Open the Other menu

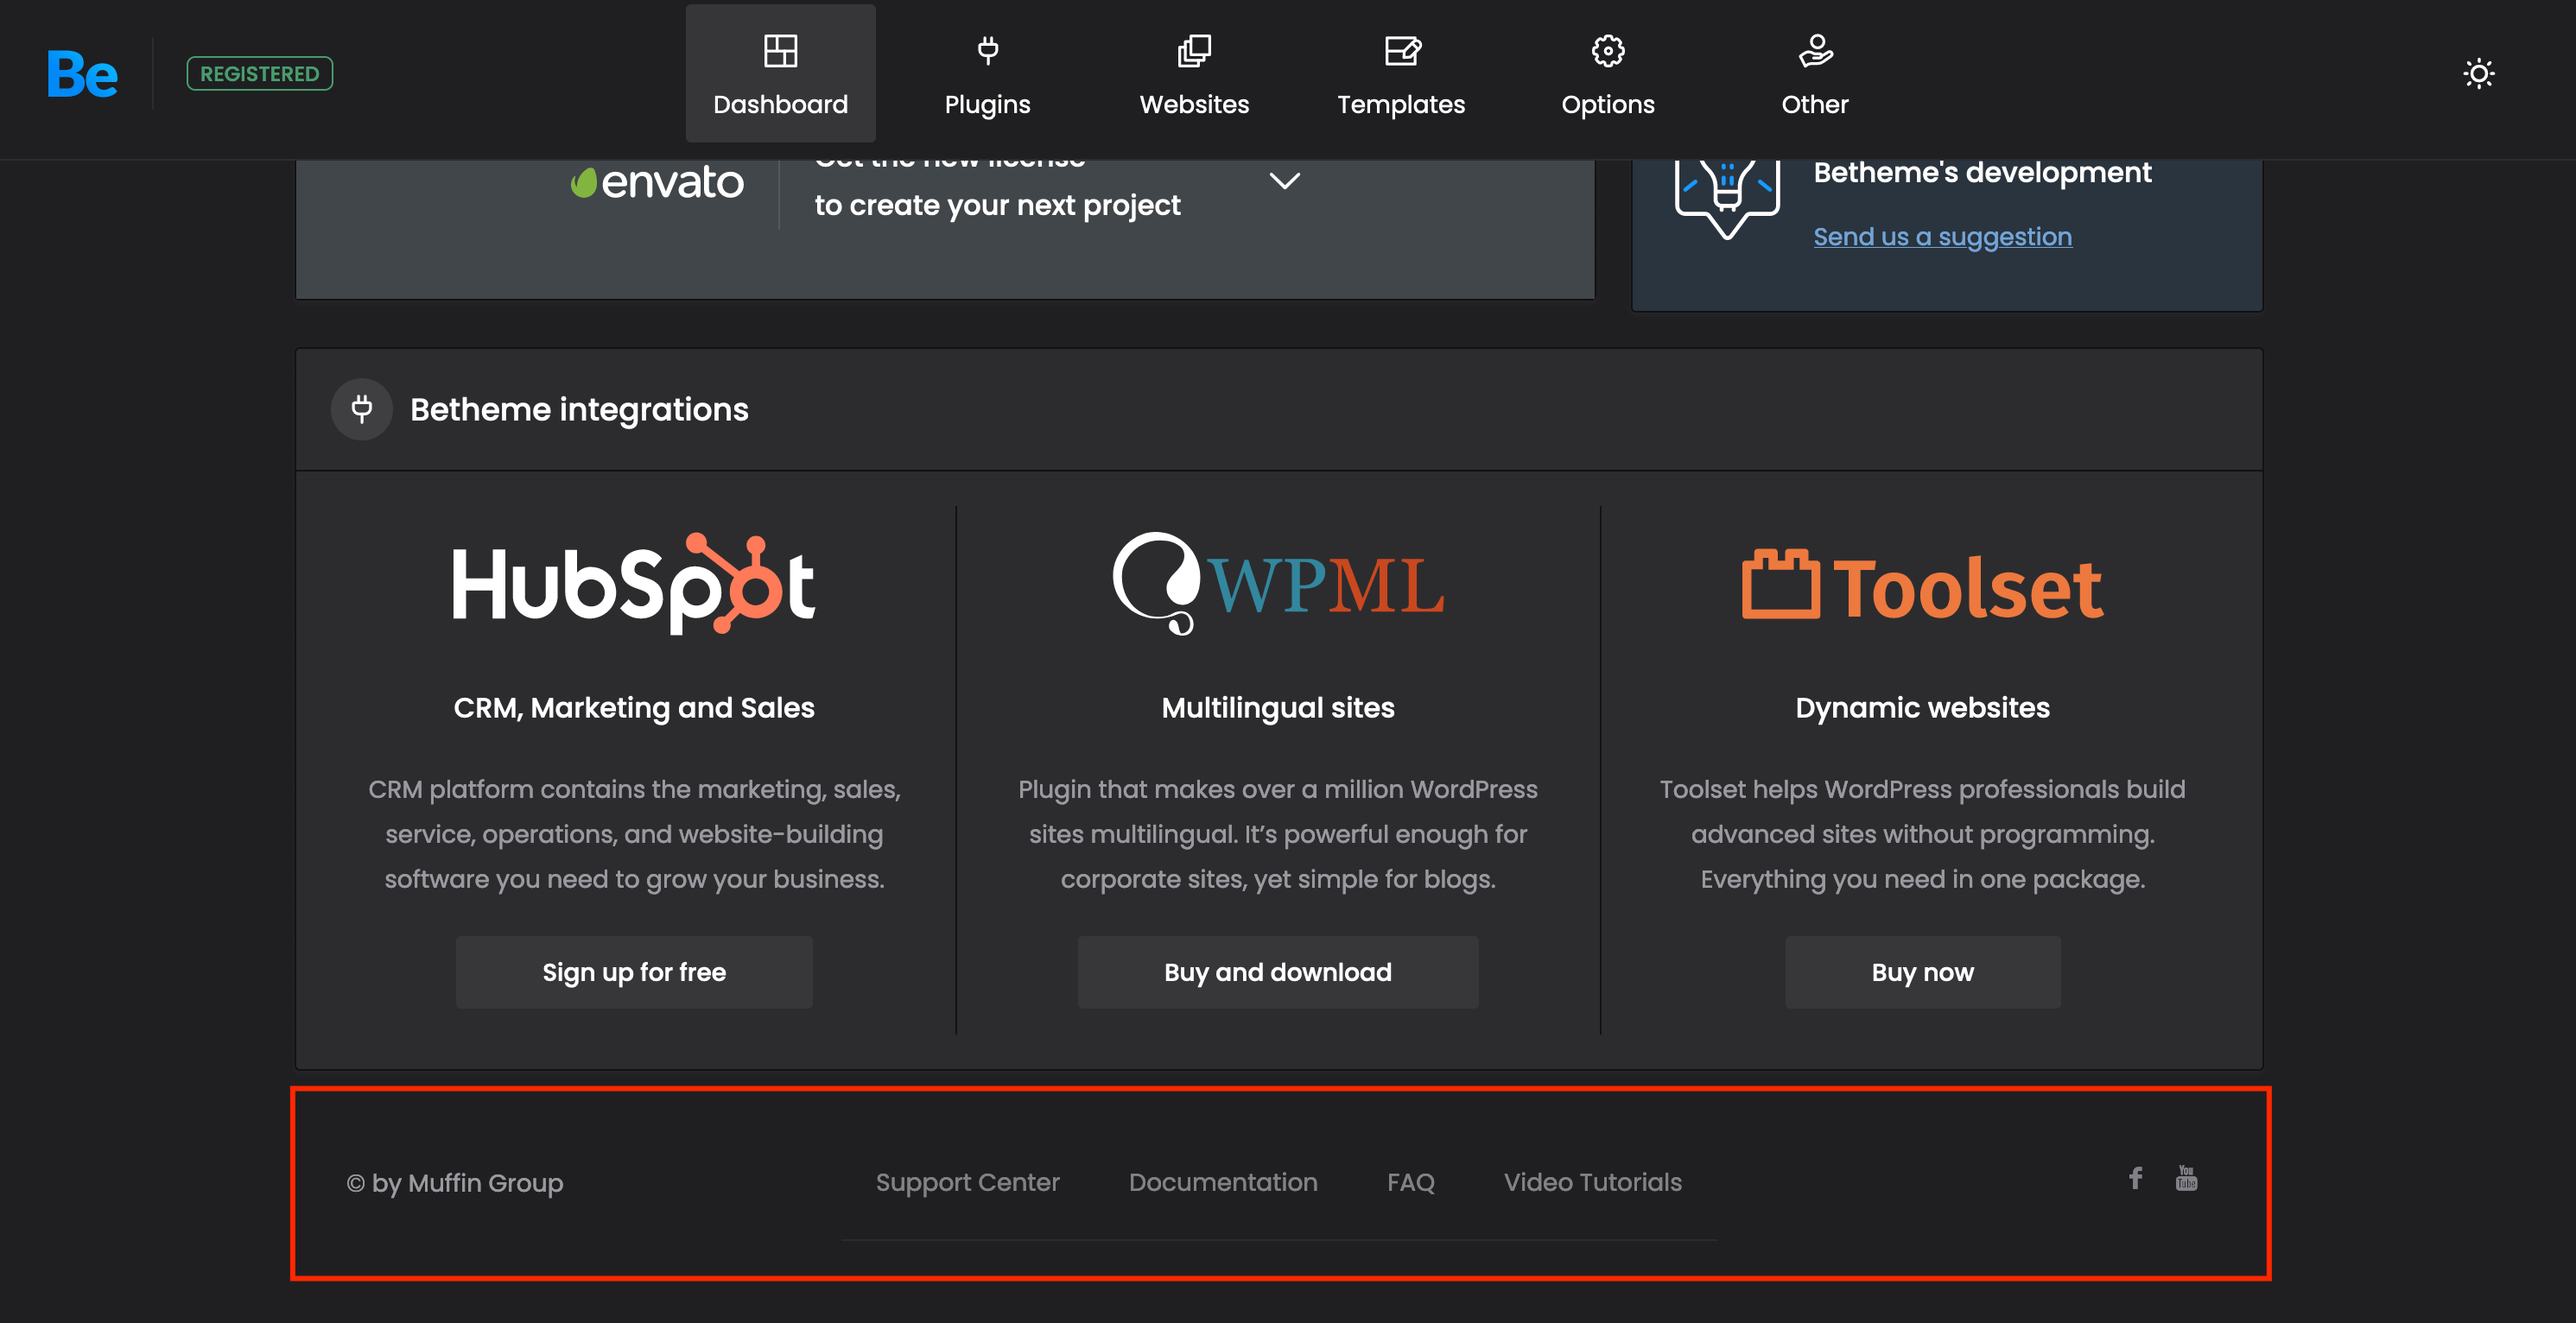(1814, 74)
